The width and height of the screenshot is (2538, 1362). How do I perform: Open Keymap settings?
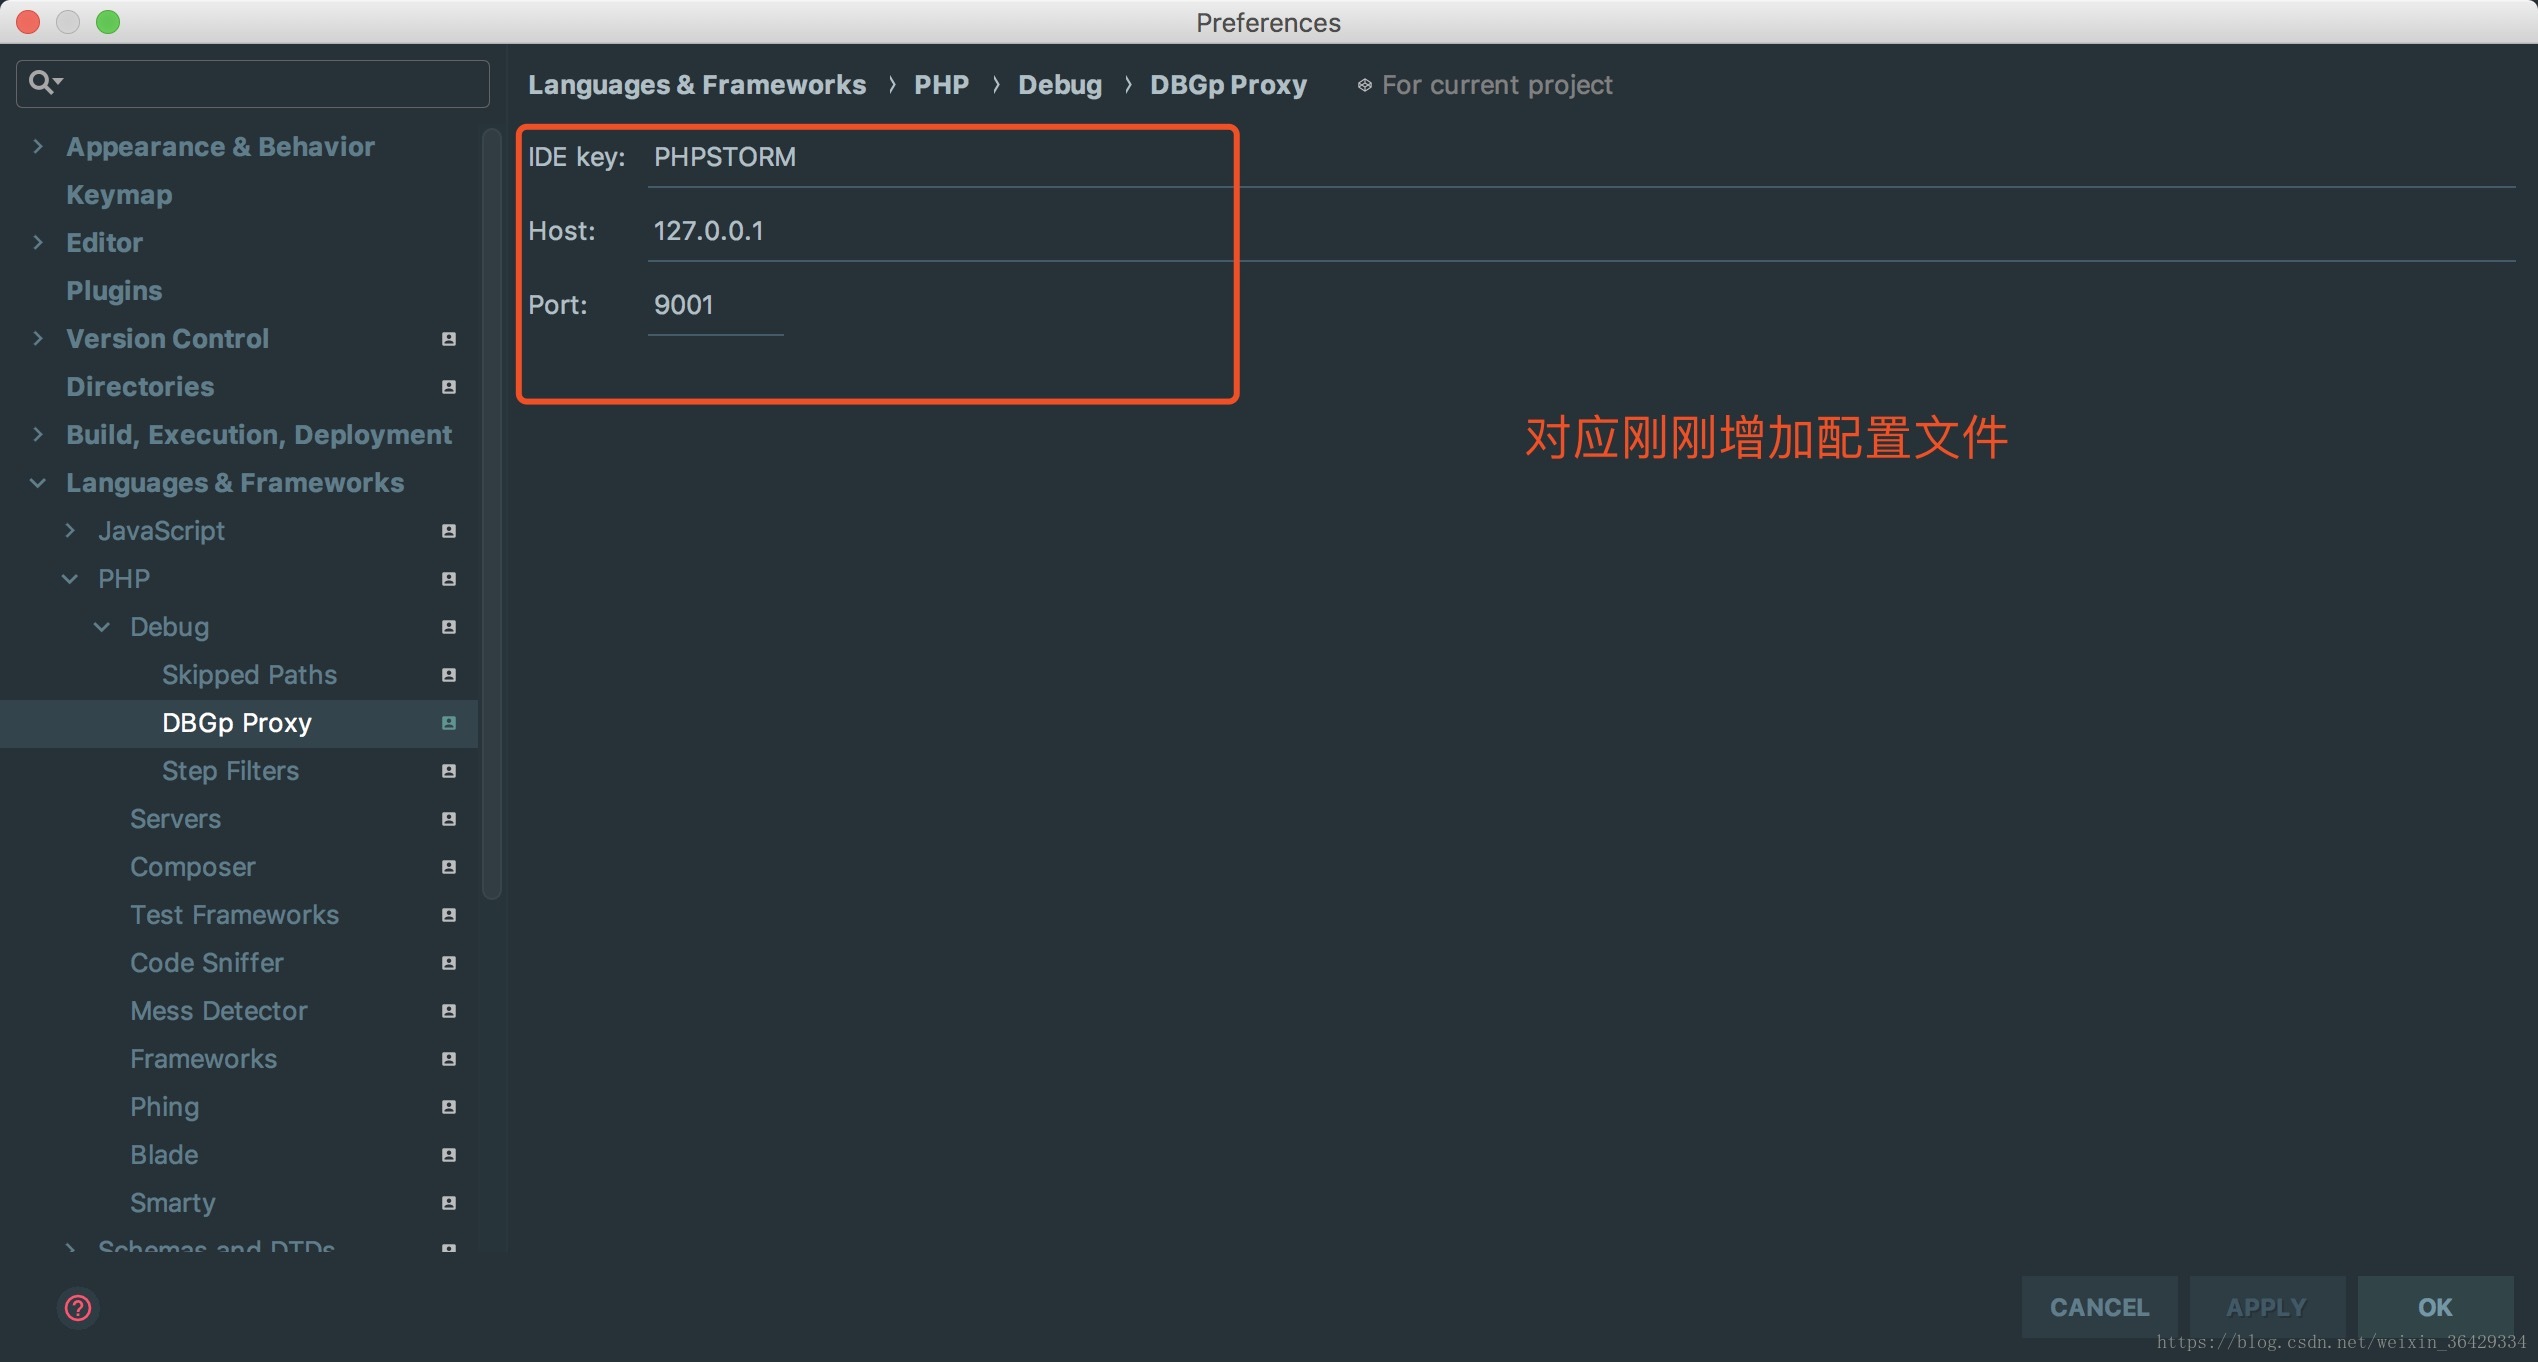click(119, 195)
